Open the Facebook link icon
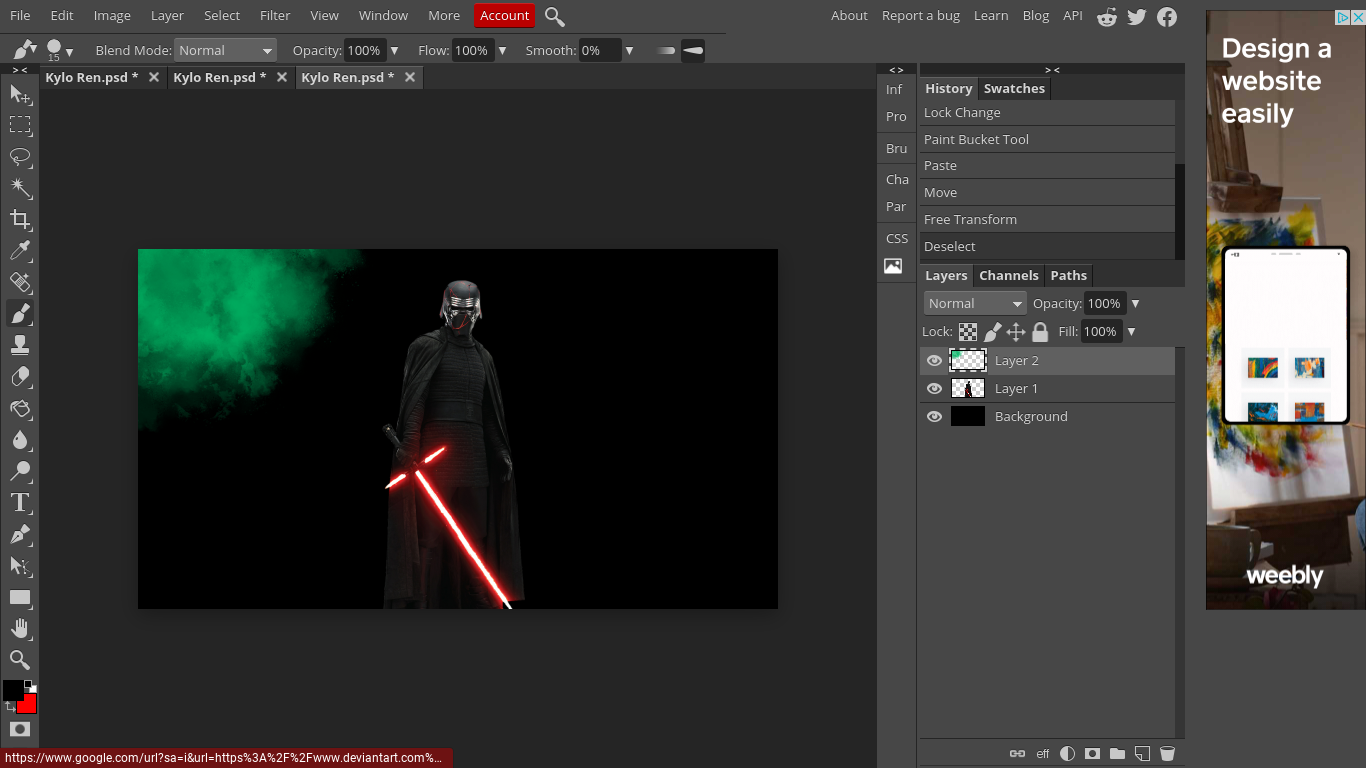 (1167, 16)
